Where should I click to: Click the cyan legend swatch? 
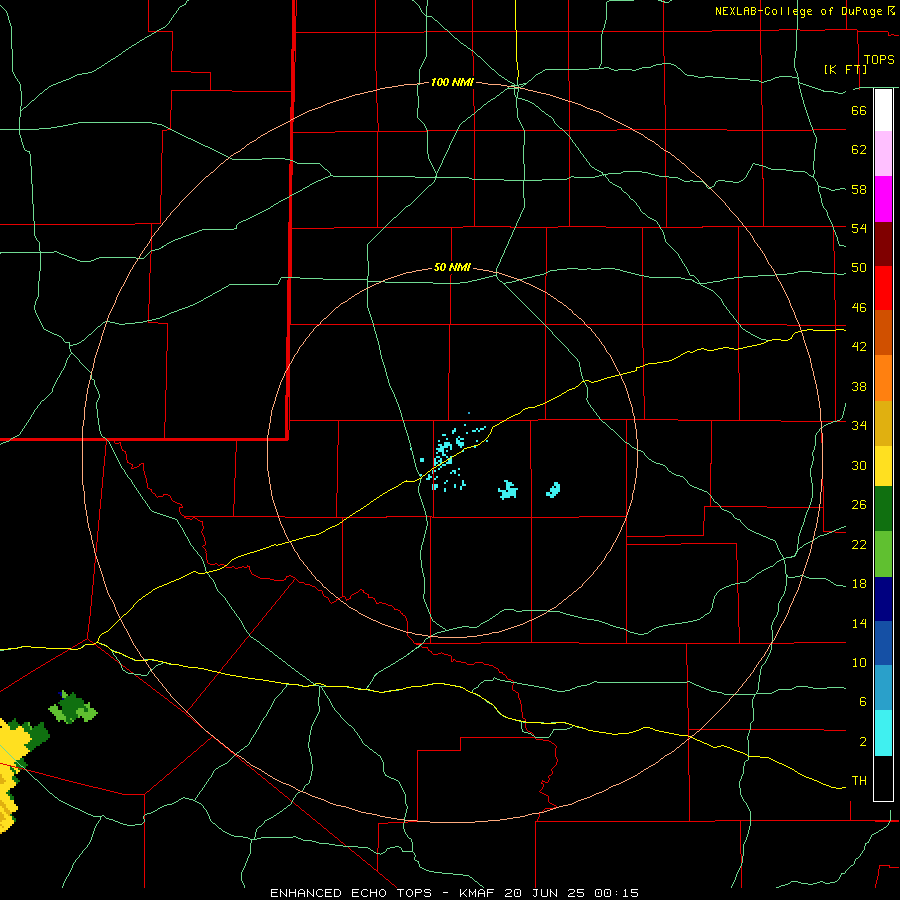(x=883, y=733)
